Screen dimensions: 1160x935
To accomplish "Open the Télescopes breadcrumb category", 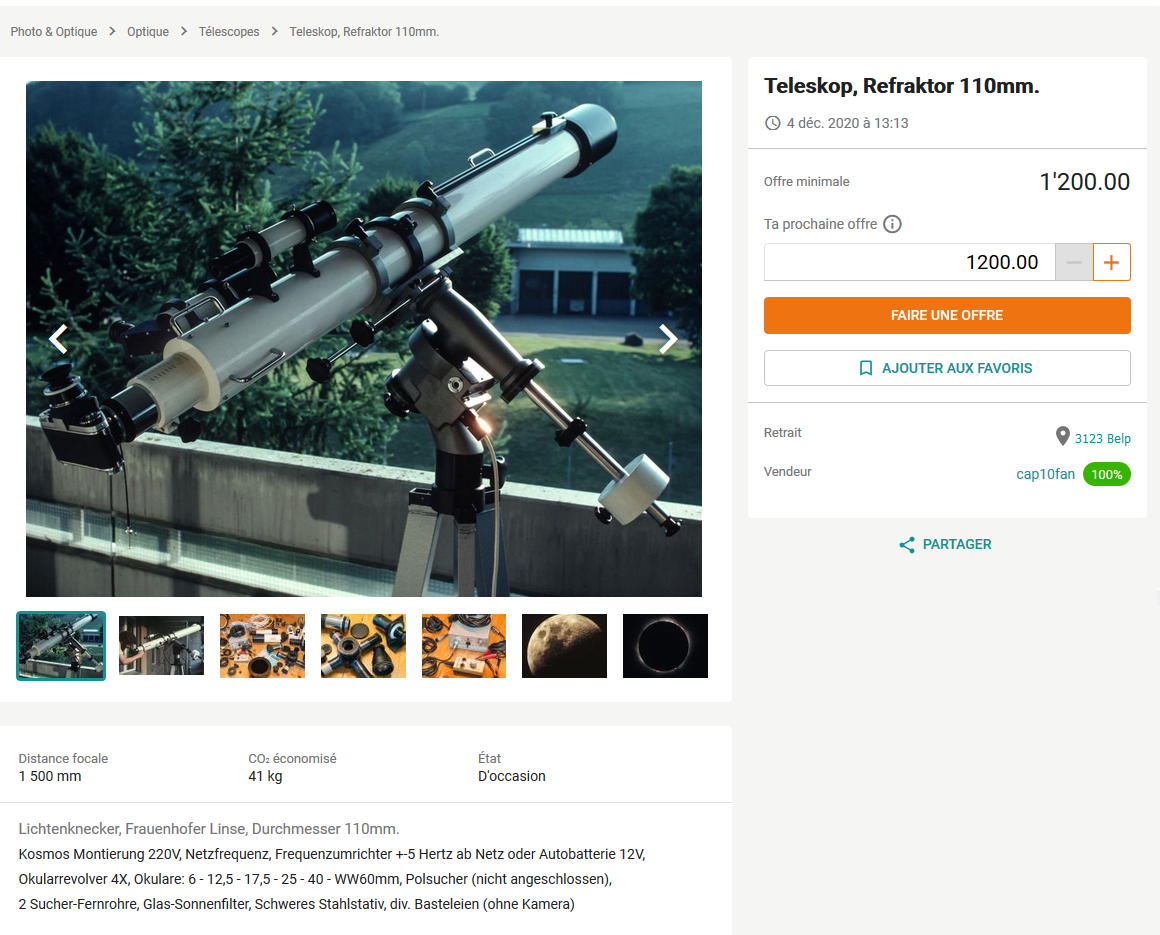I will pyautogui.click(x=229, y=32).
